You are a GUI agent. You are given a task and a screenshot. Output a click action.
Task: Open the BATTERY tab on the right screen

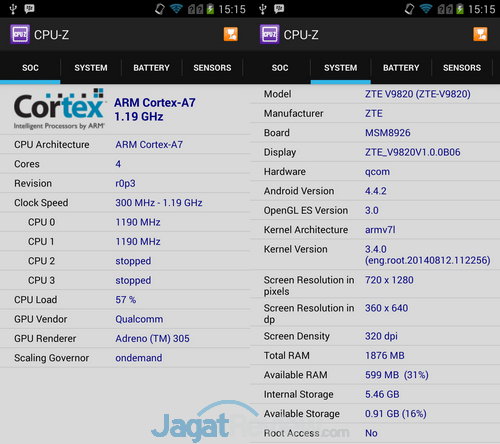[x=401, y=68]
